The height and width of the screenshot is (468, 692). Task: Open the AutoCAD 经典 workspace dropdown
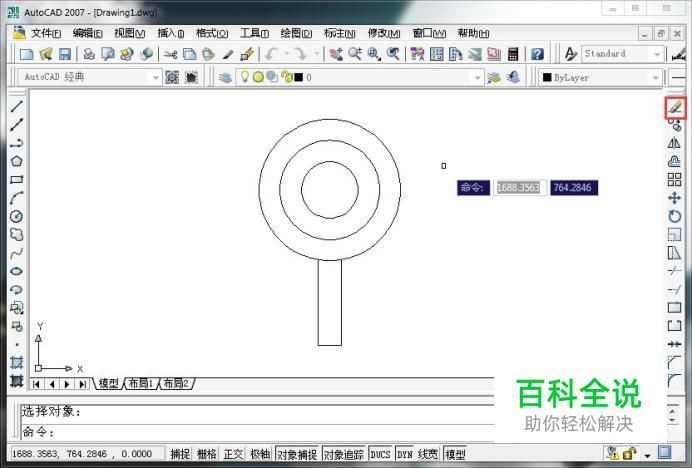(155, 78)
